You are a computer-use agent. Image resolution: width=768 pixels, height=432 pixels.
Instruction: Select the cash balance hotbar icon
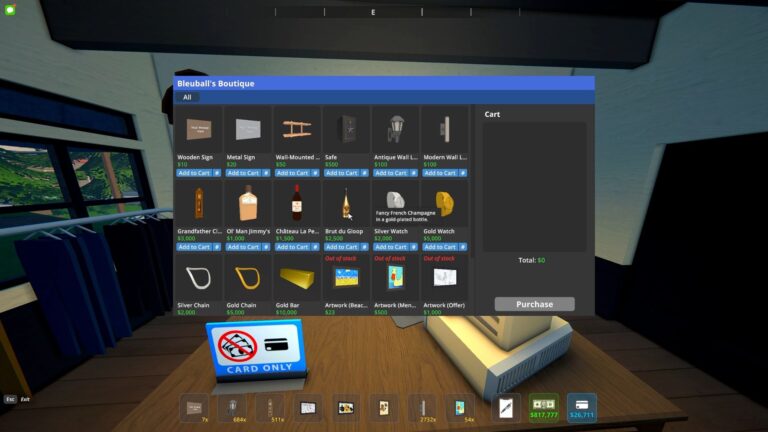[543, 407]
